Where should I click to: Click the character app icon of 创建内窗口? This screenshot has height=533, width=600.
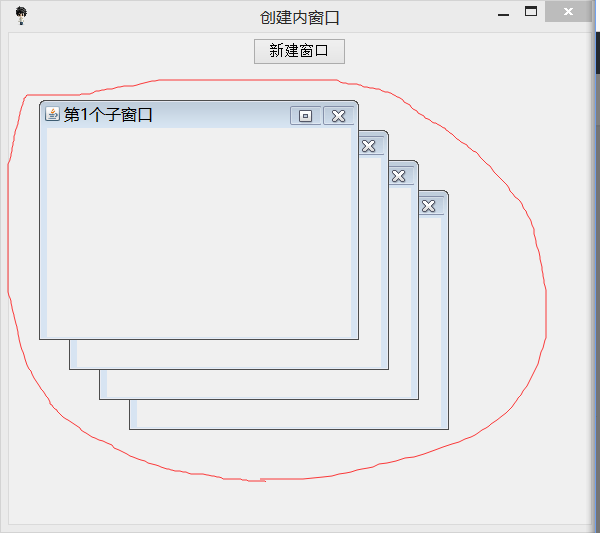tap(21, 16)
